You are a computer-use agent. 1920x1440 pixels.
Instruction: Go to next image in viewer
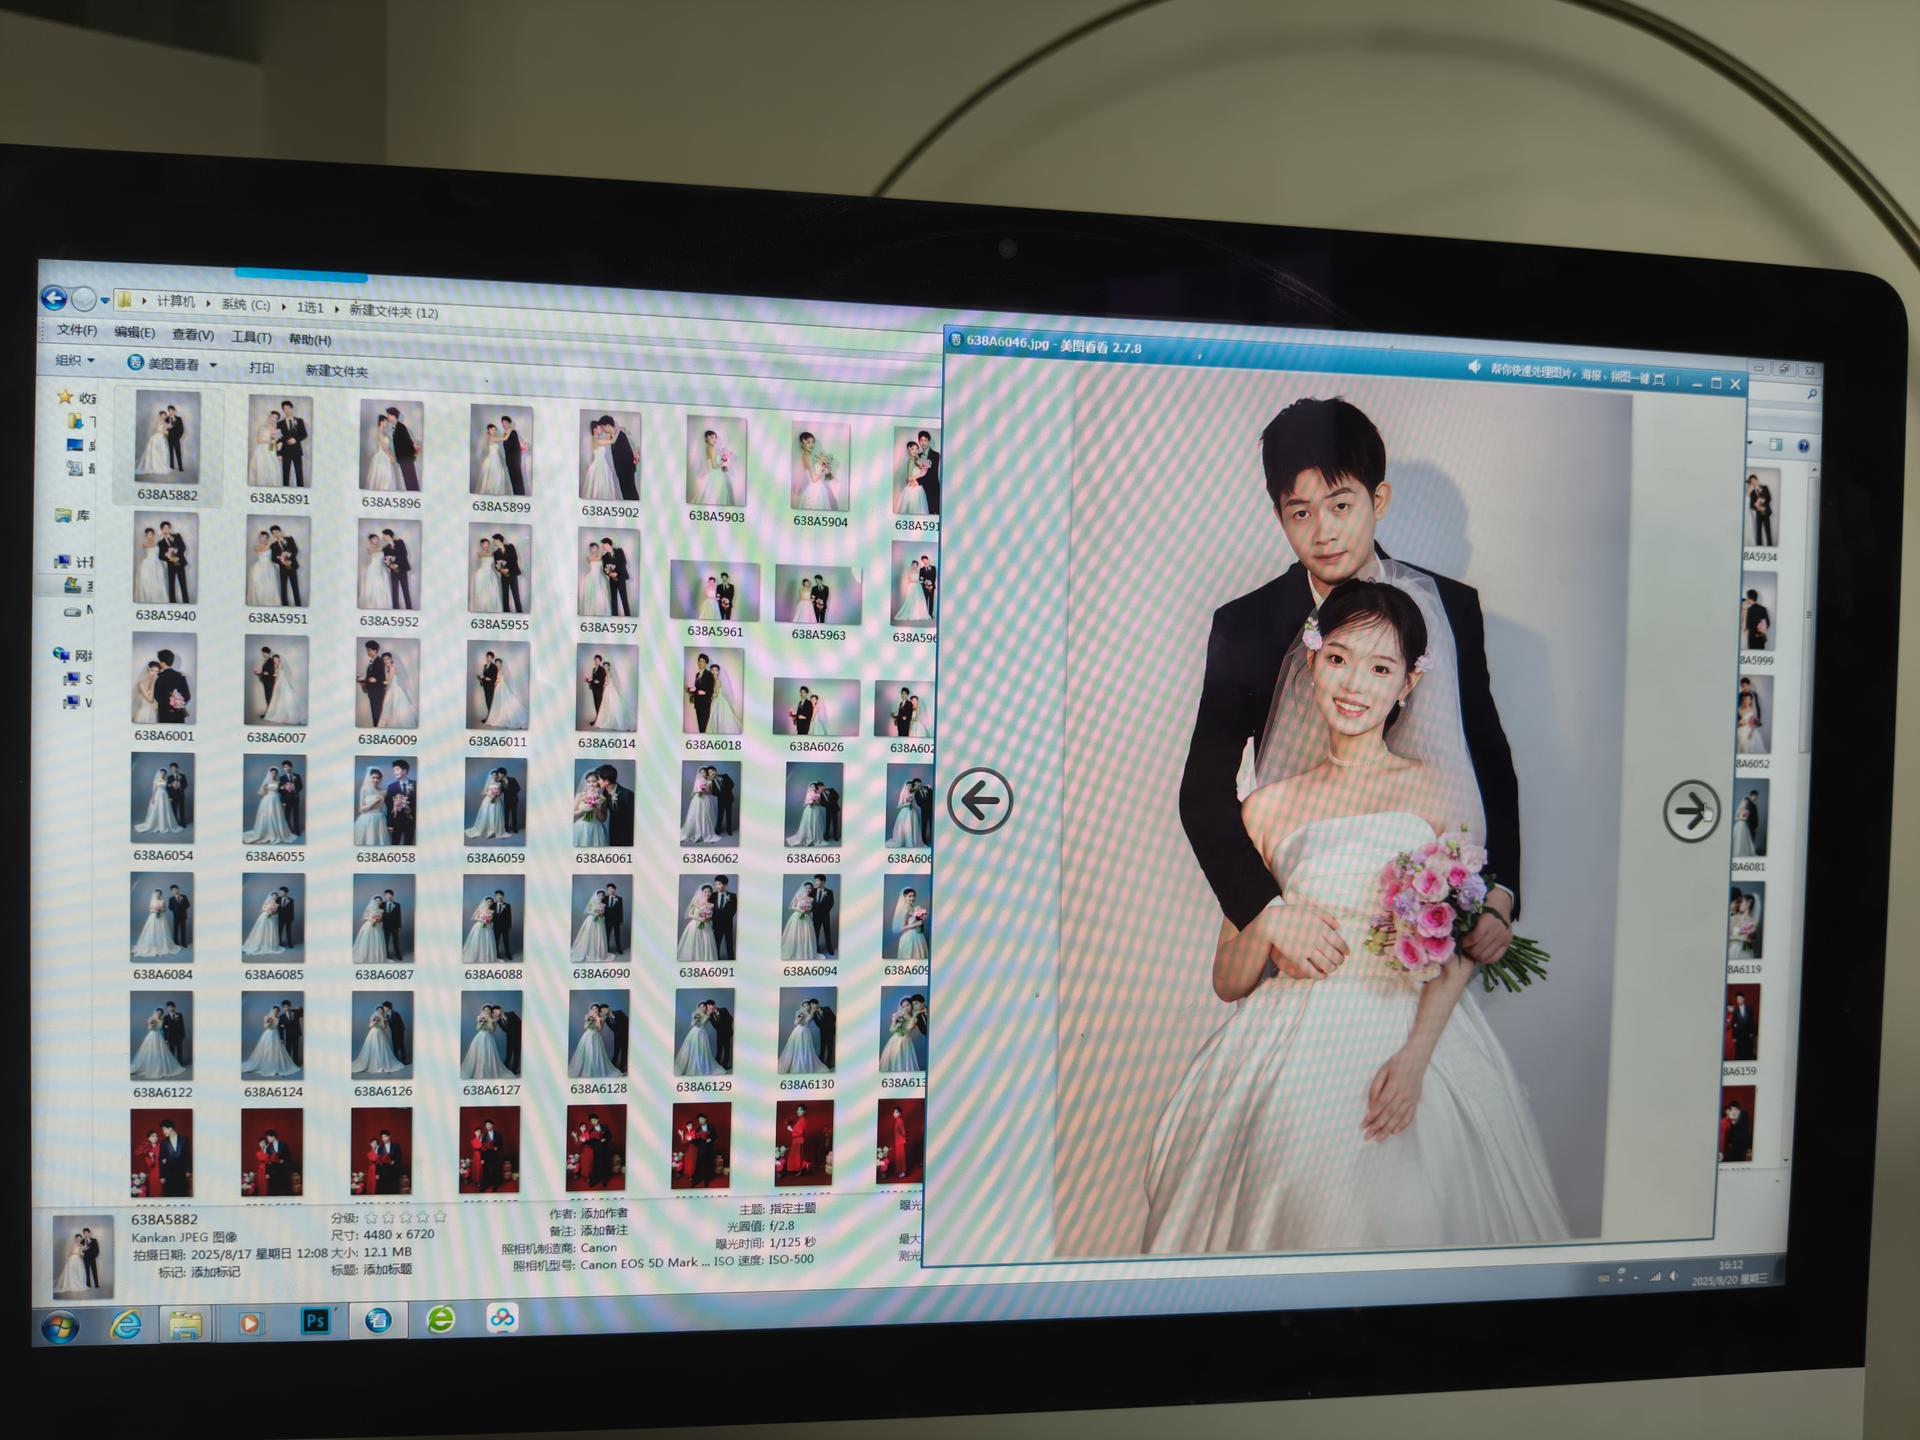[1691, 810]
